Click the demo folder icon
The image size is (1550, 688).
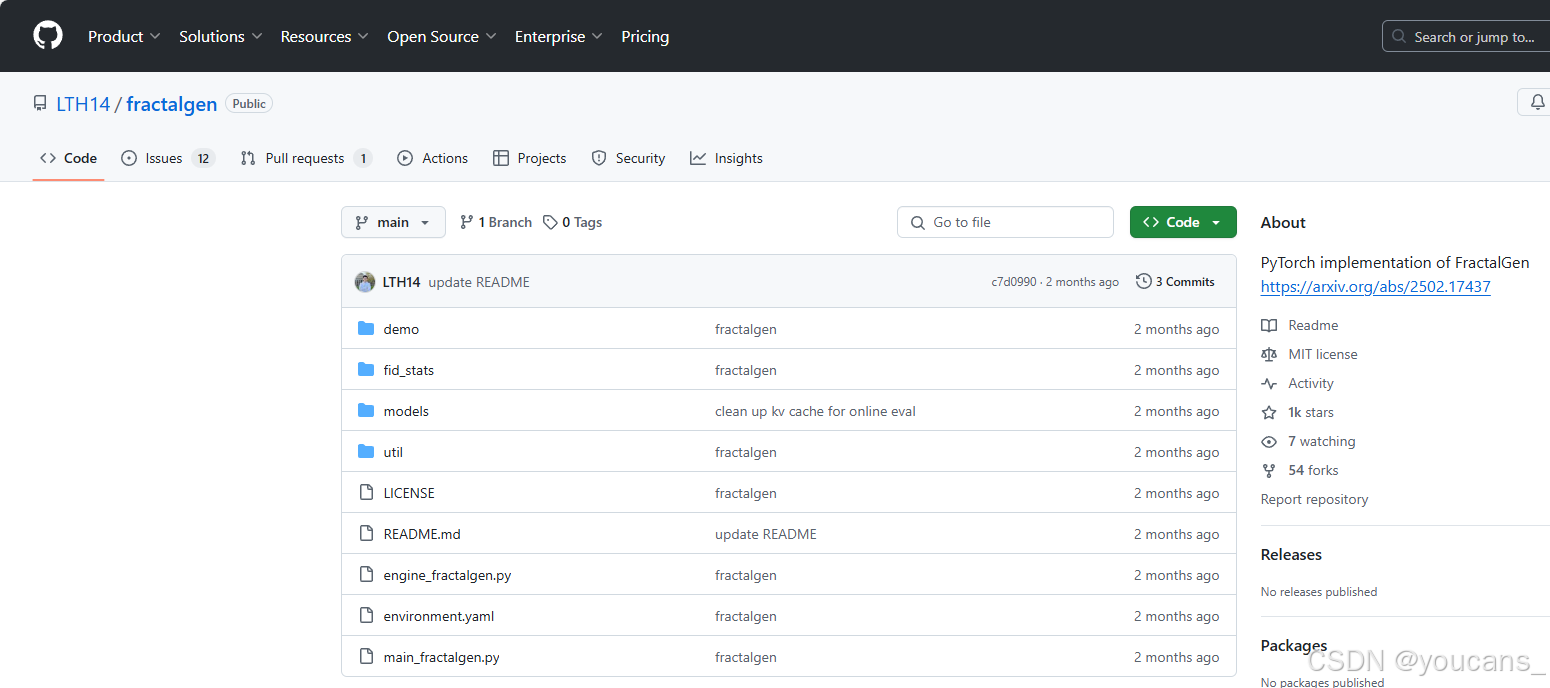point(366,329)
